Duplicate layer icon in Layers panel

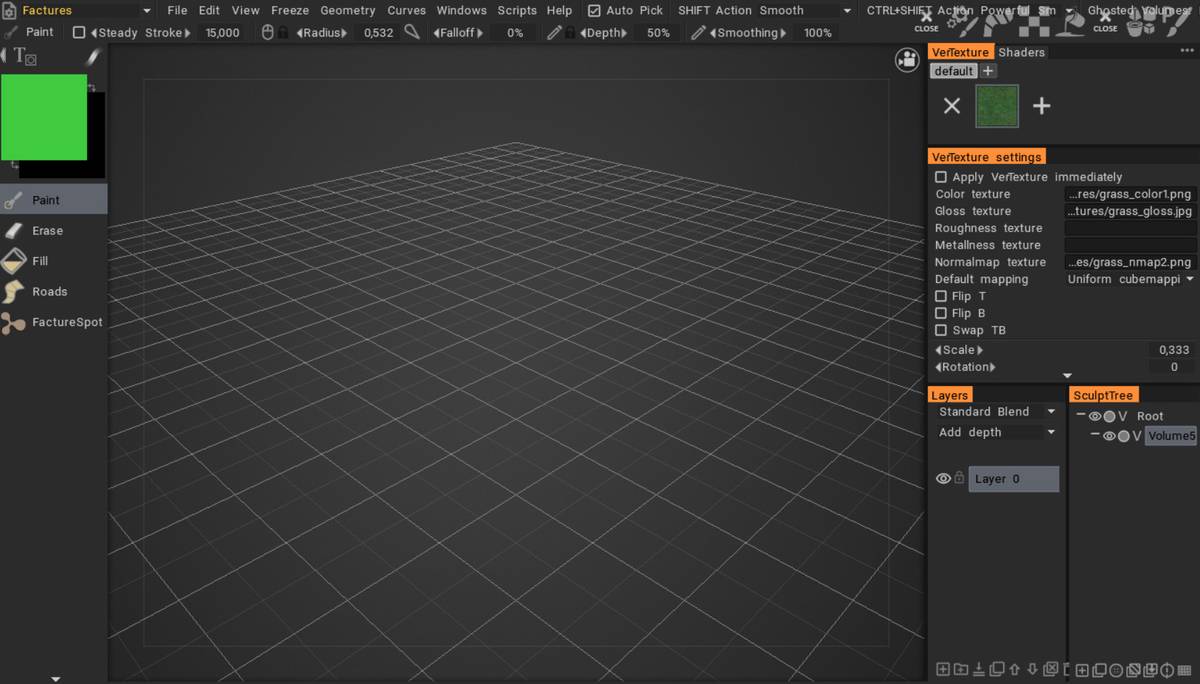(x=997, y=669)
